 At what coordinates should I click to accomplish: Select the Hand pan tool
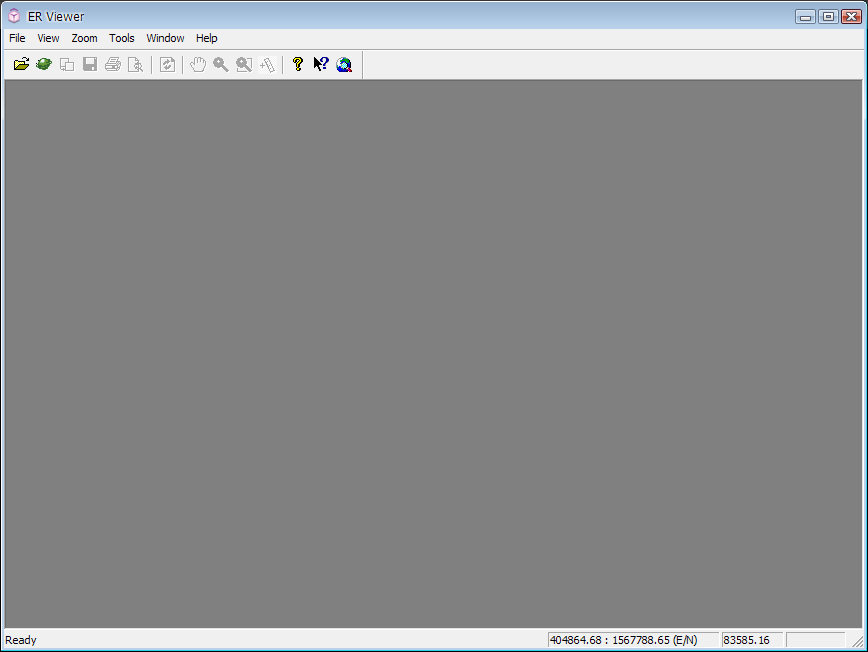click(198, 64)
